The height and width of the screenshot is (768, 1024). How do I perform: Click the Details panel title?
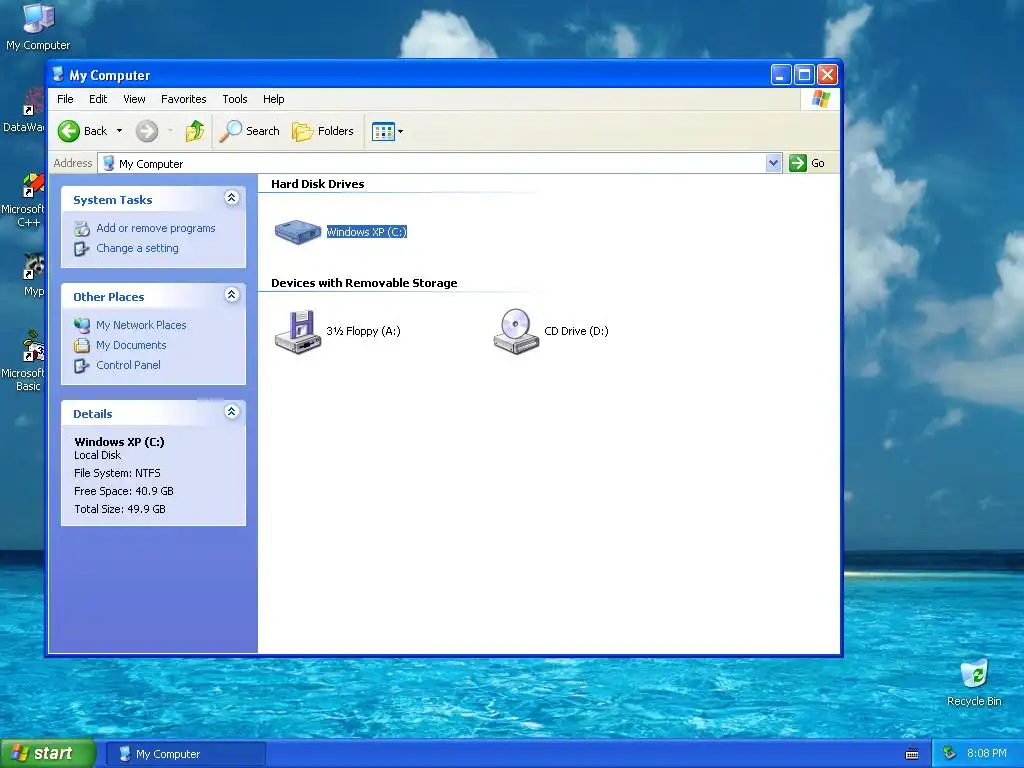(x=93, y=413)
